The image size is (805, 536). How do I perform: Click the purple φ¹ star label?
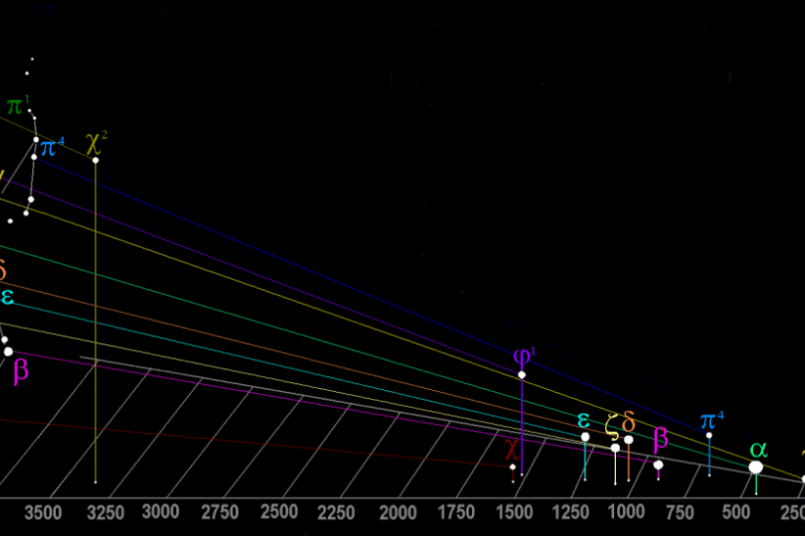523,357
